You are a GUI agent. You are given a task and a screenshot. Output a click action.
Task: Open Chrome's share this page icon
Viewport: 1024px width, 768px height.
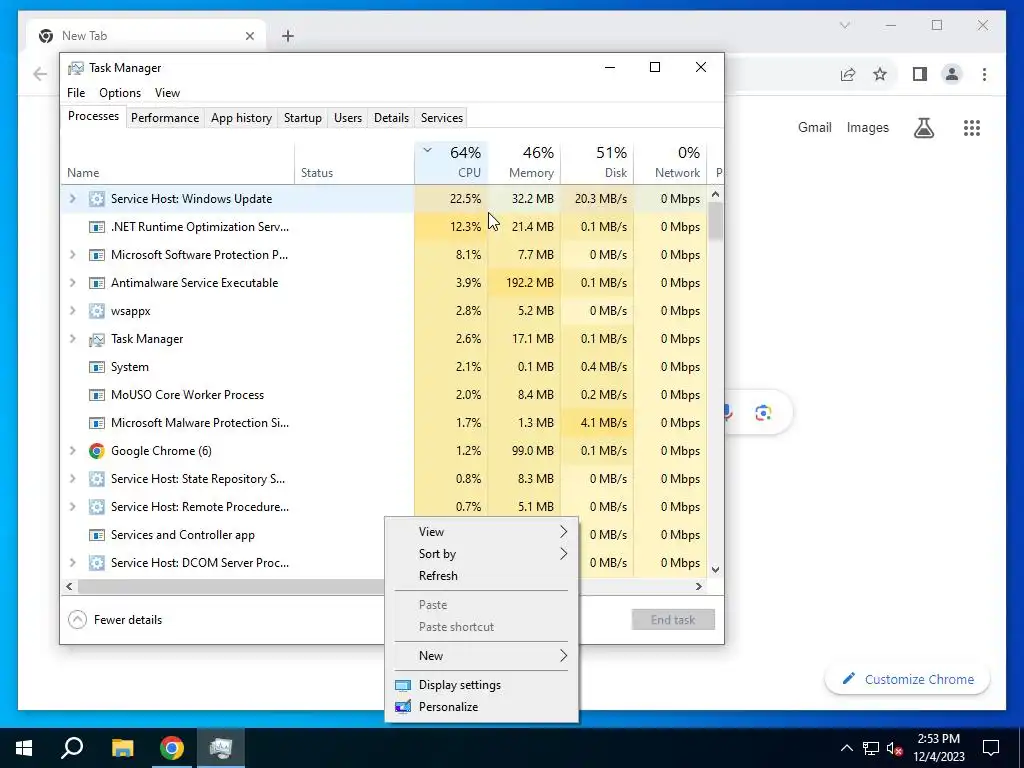tap(848, 74)
